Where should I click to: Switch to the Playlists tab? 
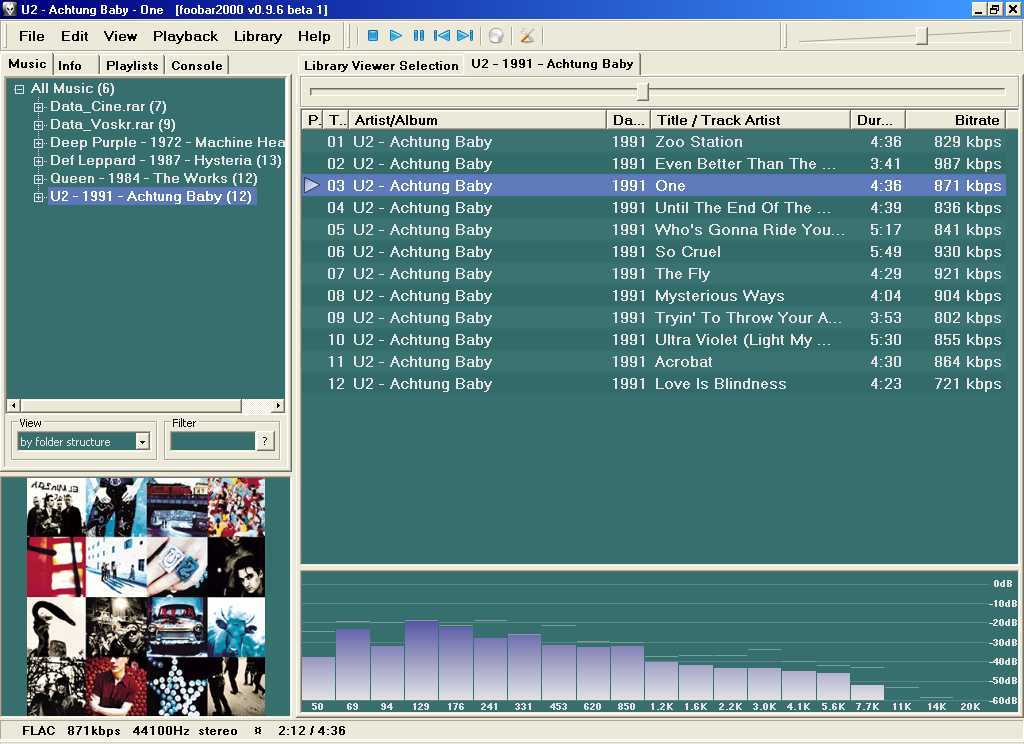tap(132, 65)
